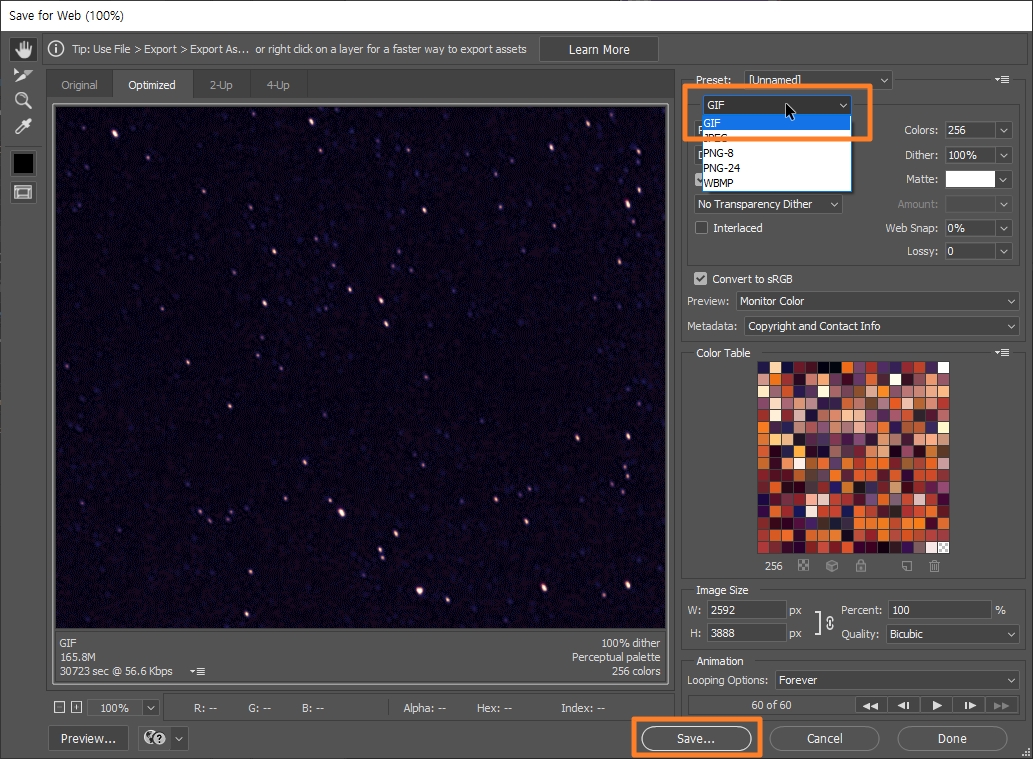1033x759 pixels.
Task: Select the Zoom tool
Action: click(x=23, y=100)
